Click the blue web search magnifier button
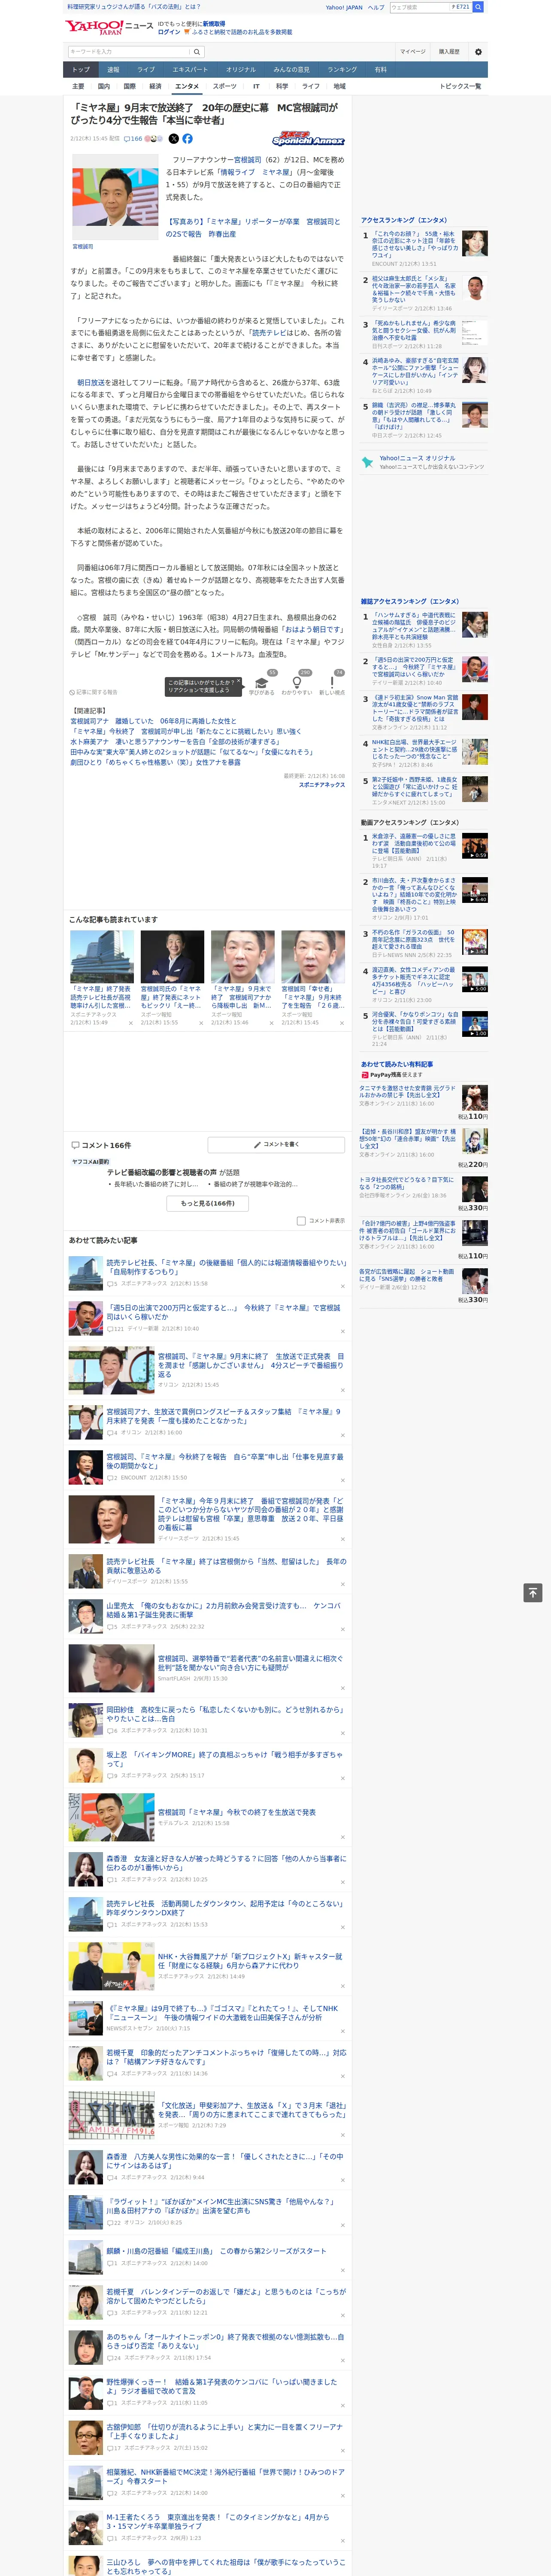This screenshot has height=2576, width=551. [x=478, y=7]
